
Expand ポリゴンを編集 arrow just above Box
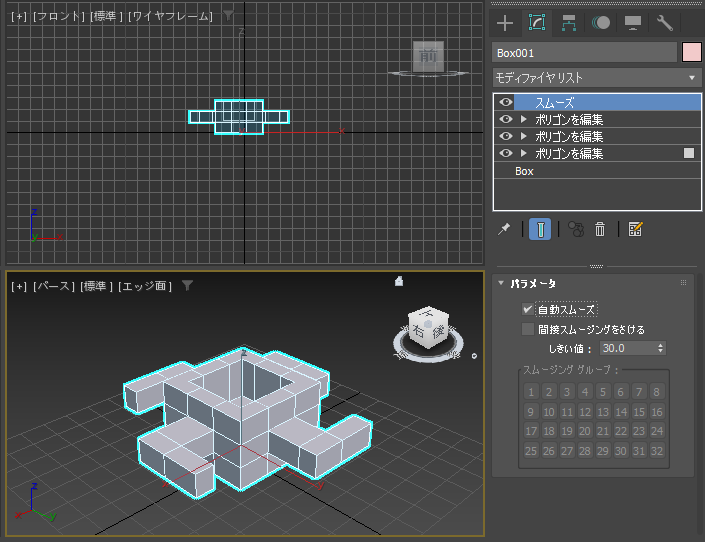pyautogui.click(x=523, y=153)
